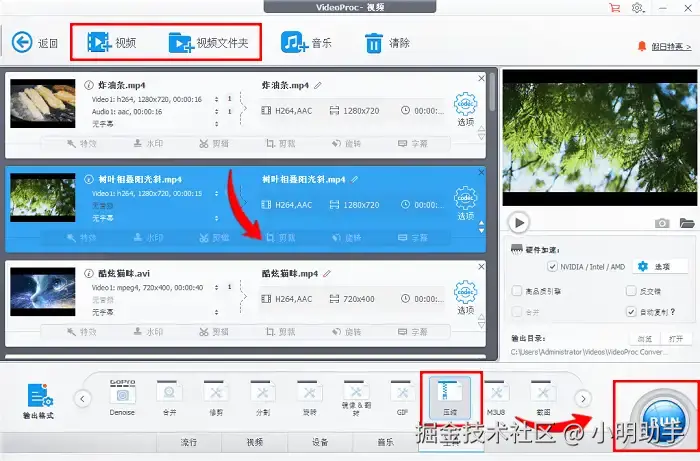
Task: Open 剪辑 cut tool for 炸油条.mp4
Action: click(x=214, y=144)
